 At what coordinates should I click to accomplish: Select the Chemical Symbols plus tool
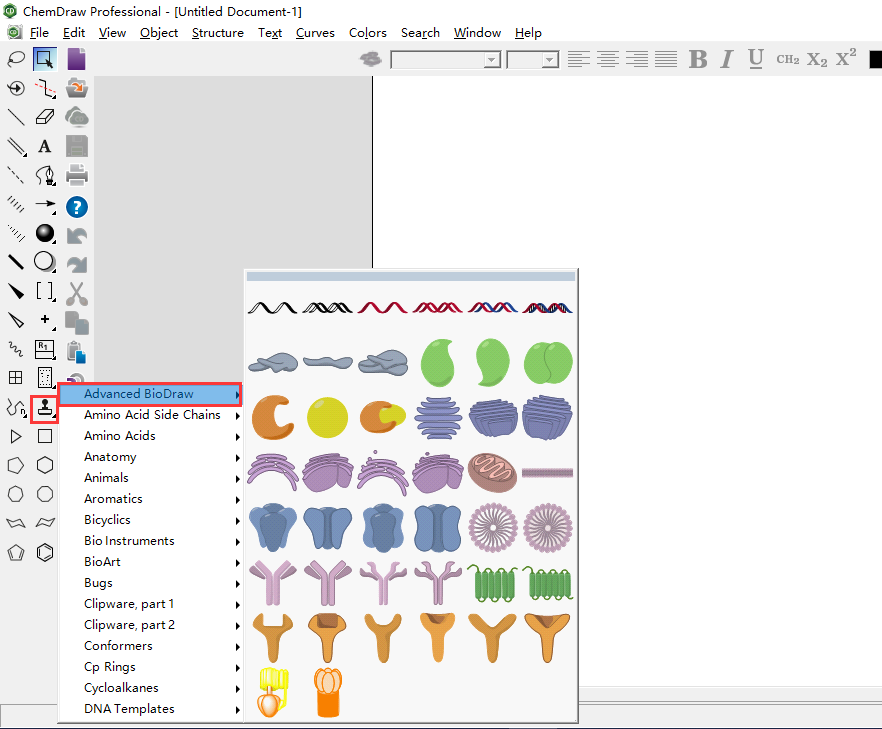[x=45, y=320]
